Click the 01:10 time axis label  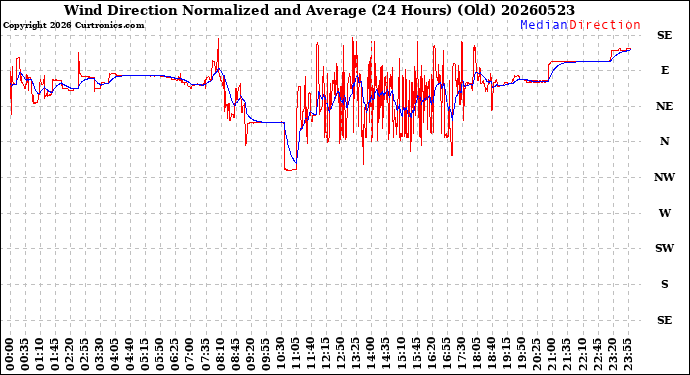click(x=40, y=354)
